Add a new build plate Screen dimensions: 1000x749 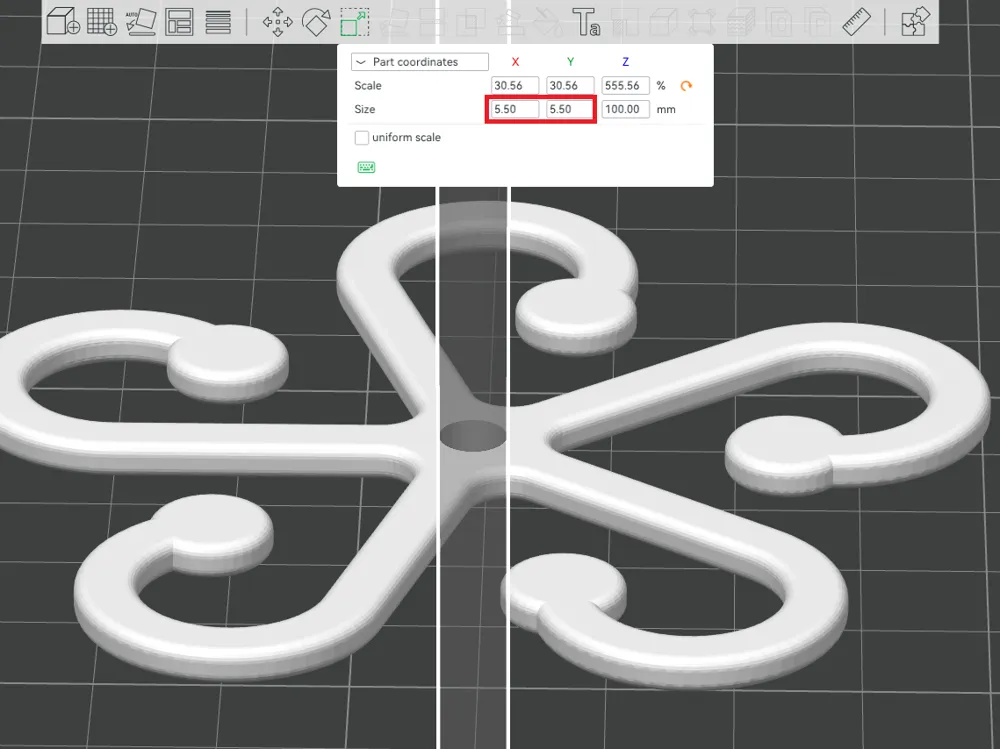[100, 20]
